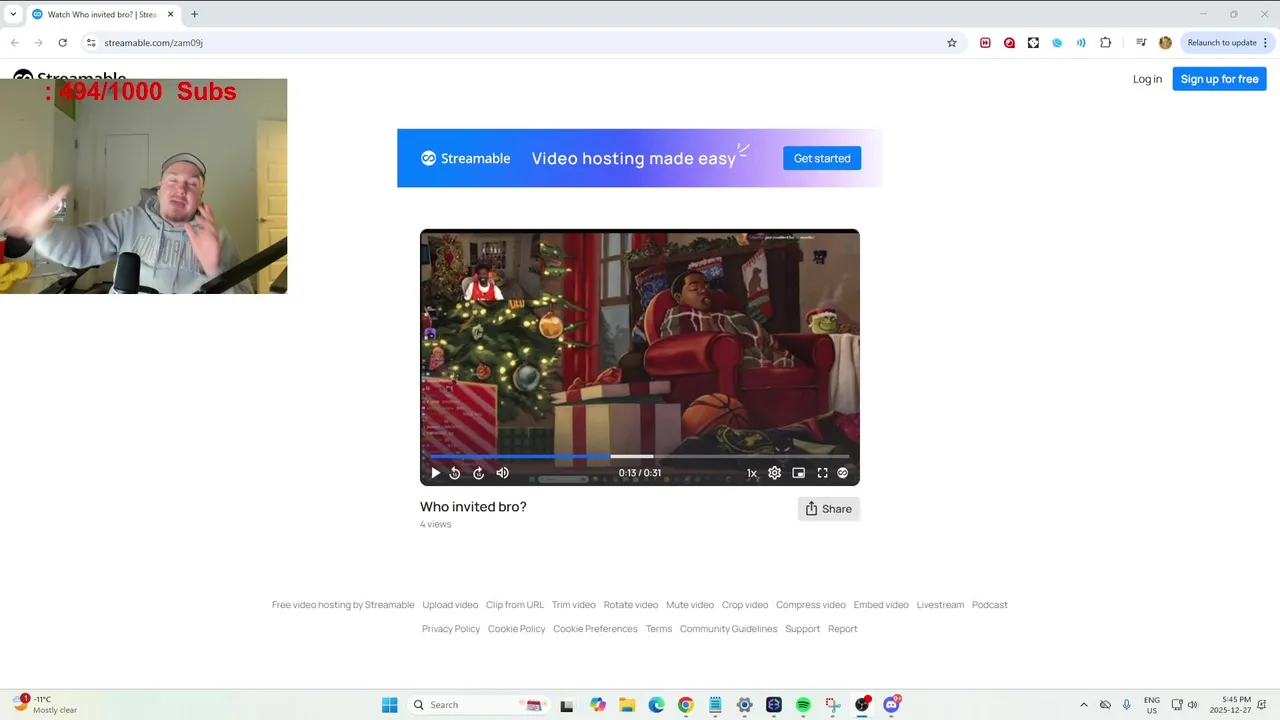This screenshot has height=720, width=1280.
Task: Open Chrome profile avatar
Action: coord(1165,43)
